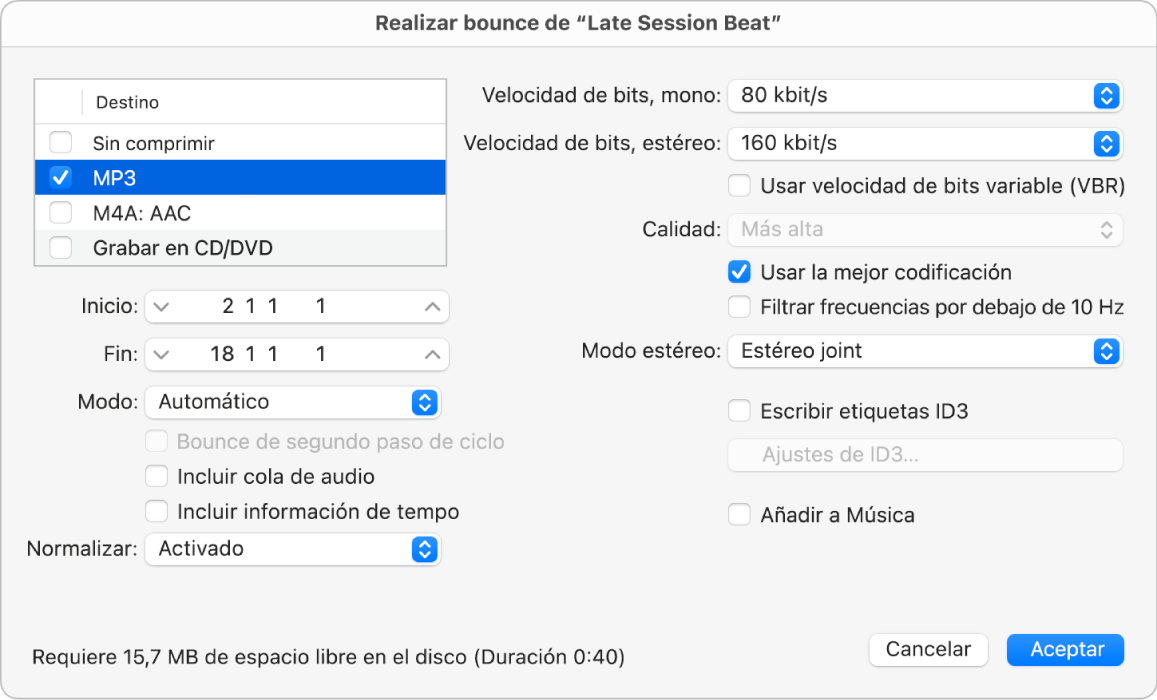Enable Usar velocidad de bits variable (VBR)
The height and width of the screenshot is (700, 1157).
coord(740,185)
